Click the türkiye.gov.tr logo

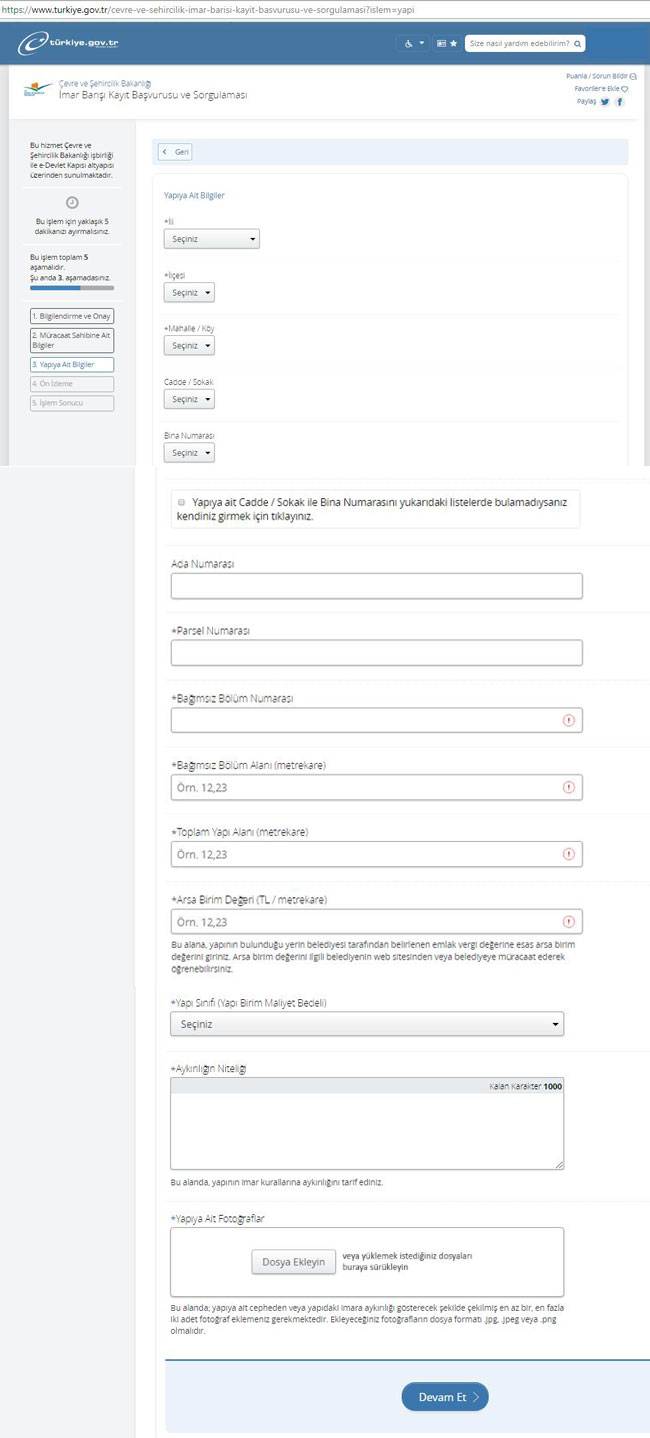(68, 44)
